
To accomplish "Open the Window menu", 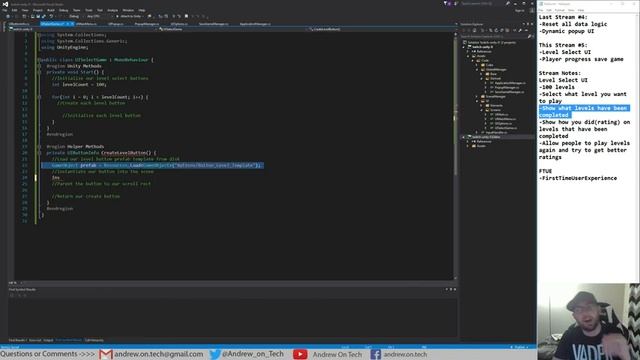I will pos(128,10).
